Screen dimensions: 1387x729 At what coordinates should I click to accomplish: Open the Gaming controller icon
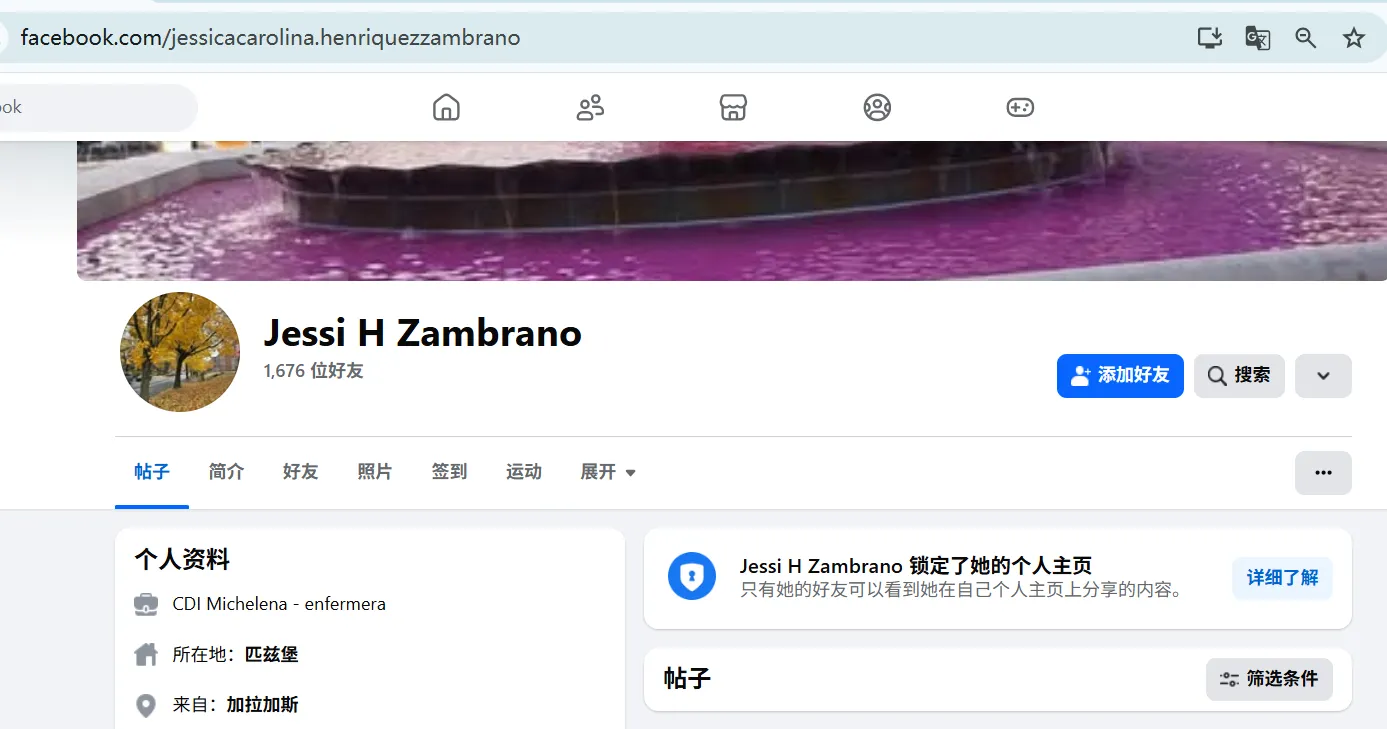(1020, 107)
